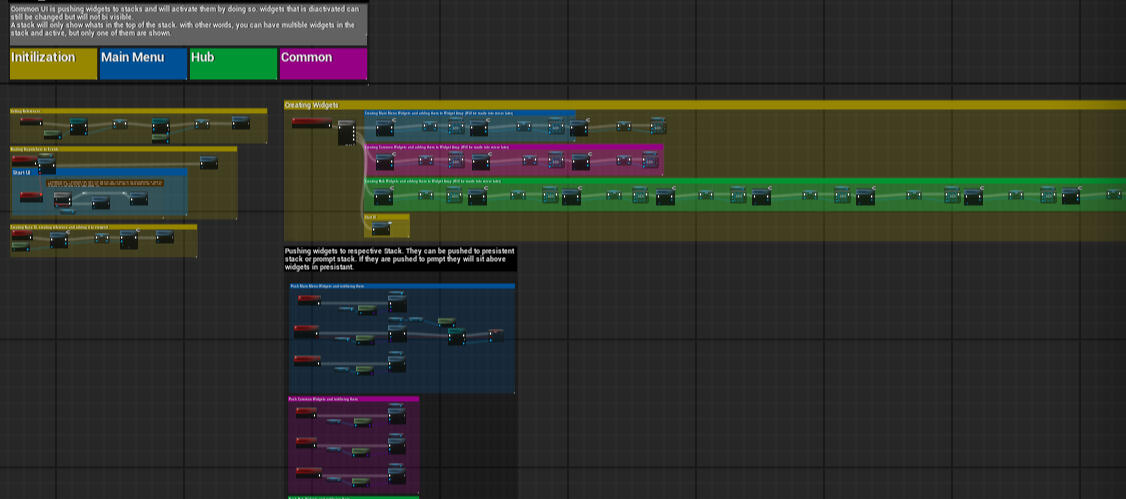Click the Push Main Menu Widgets comment header
The image size is (1126, 499).
402,286
